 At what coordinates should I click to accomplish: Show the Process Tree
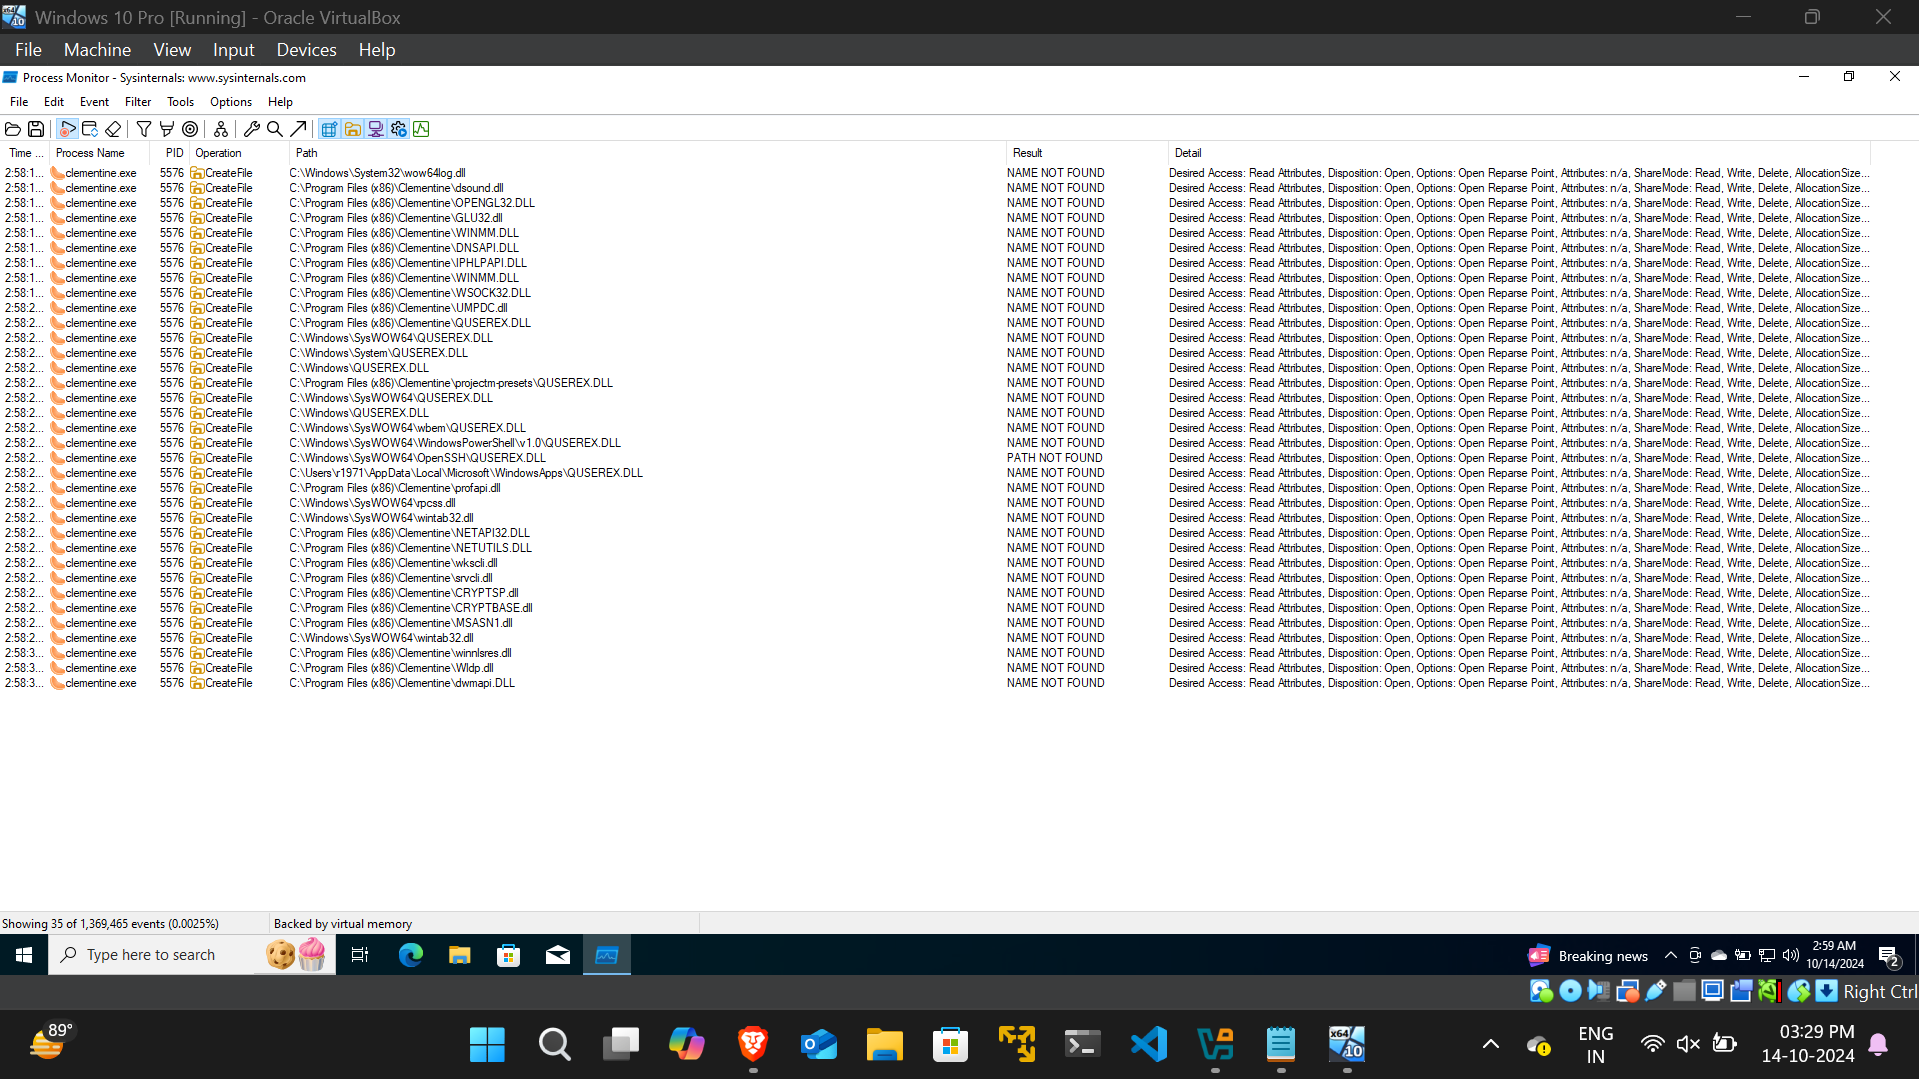(221, 129)
